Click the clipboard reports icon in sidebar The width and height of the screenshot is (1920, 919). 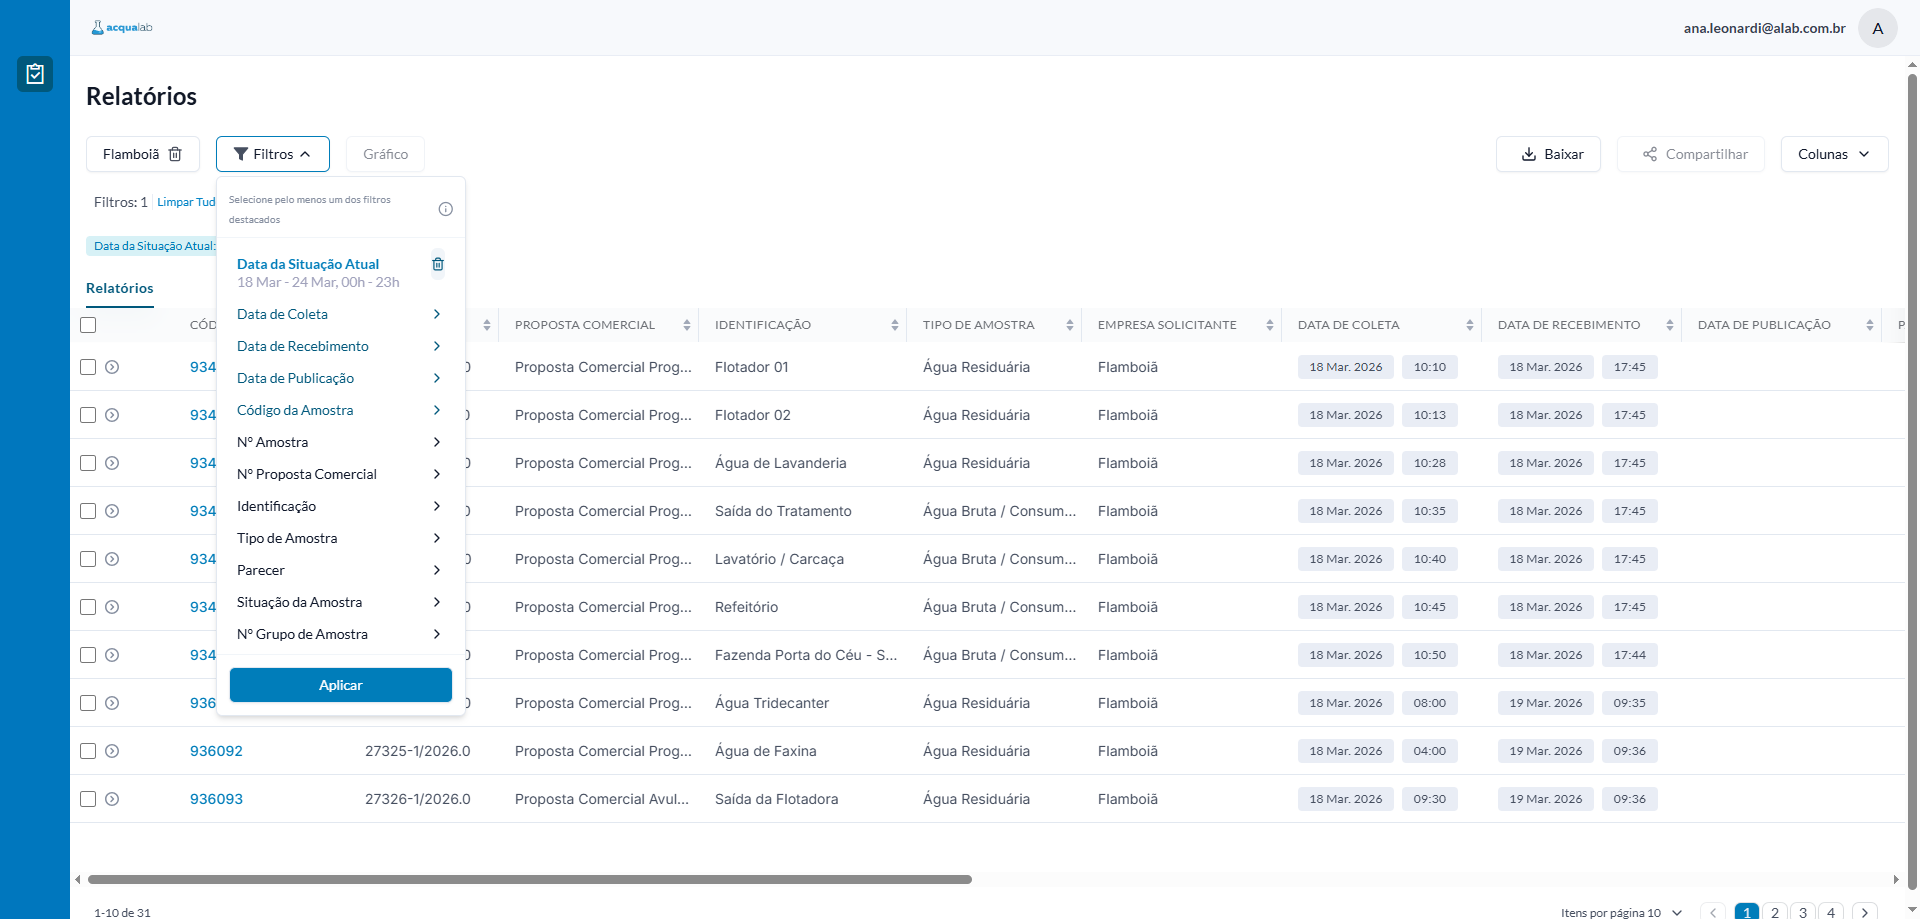35,74
